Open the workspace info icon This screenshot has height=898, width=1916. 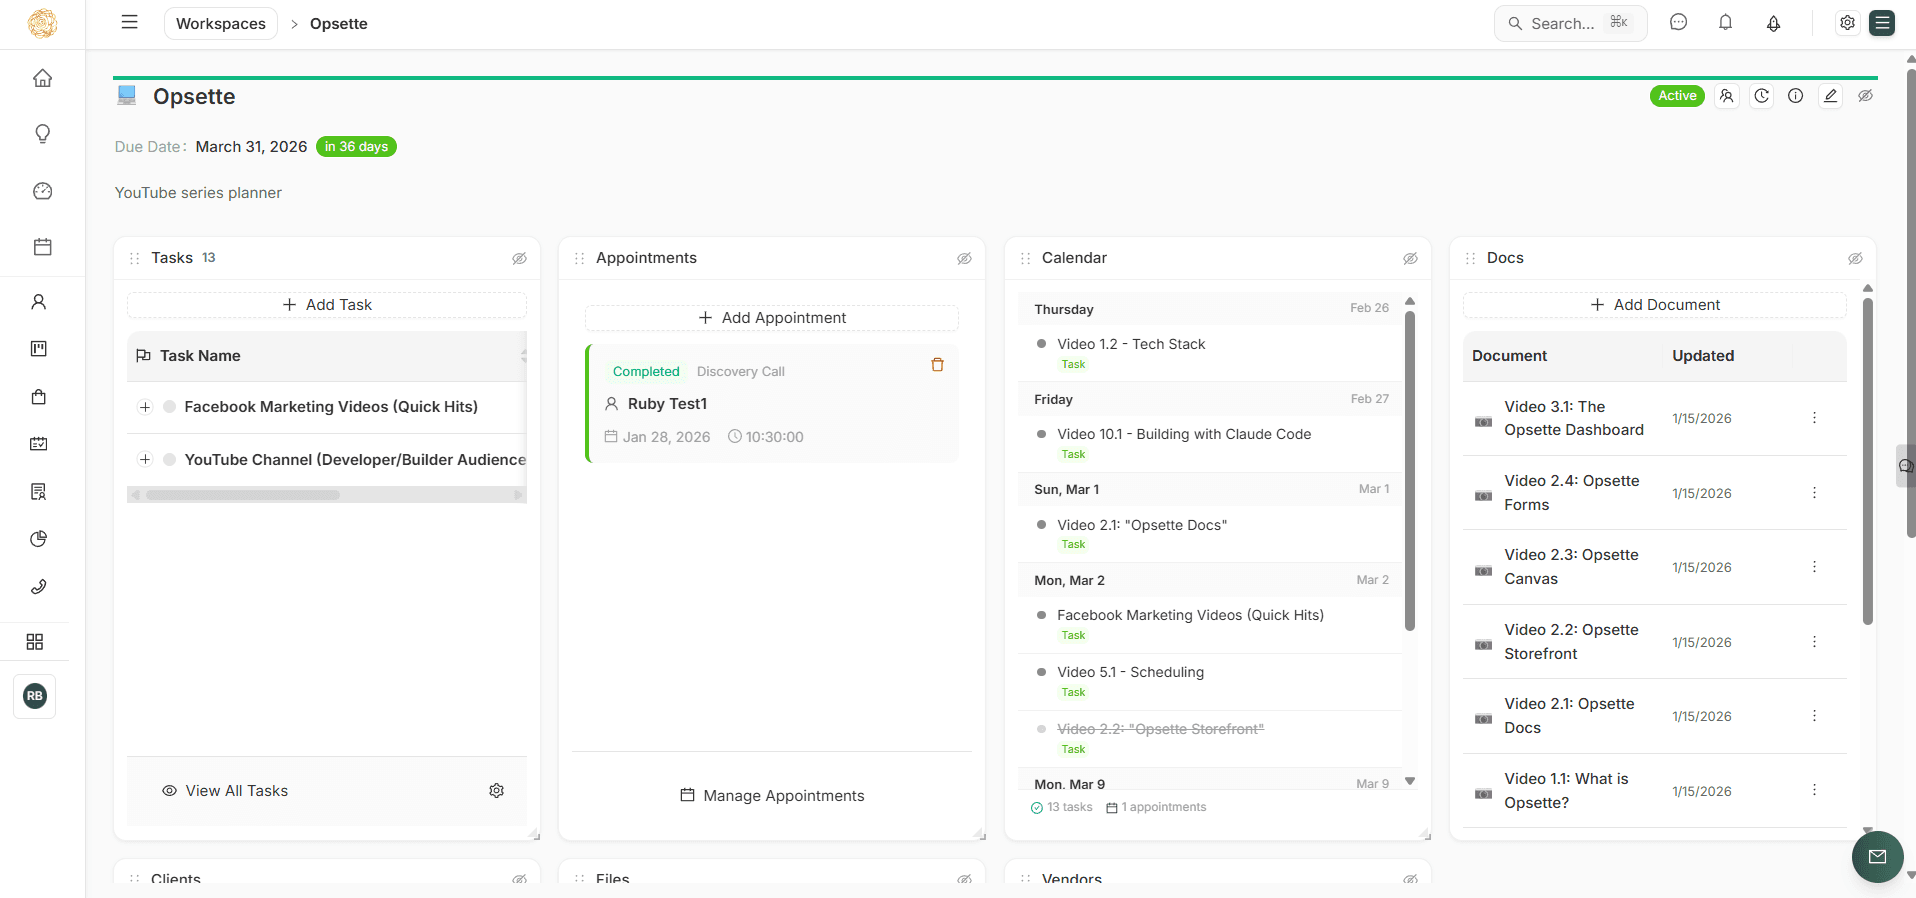[1796, 96]
